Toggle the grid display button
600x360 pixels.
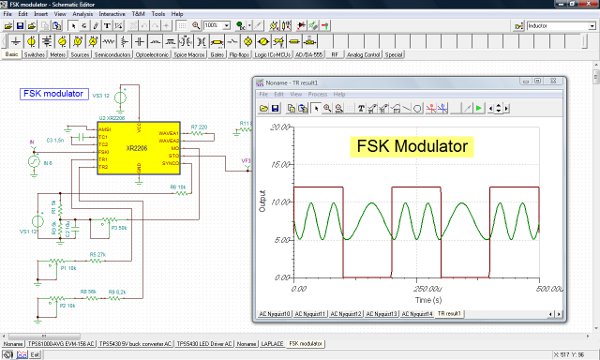tap(182, 26)
